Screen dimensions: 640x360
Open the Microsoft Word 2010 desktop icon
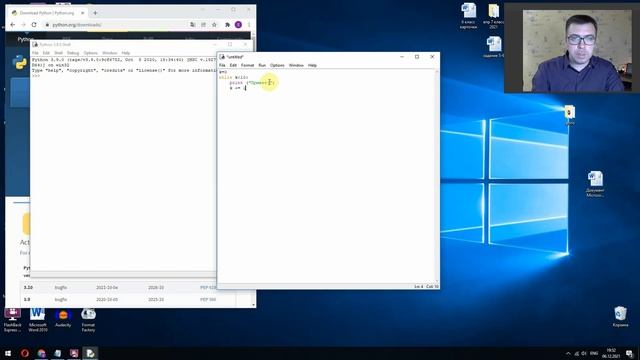coord(38,320)
